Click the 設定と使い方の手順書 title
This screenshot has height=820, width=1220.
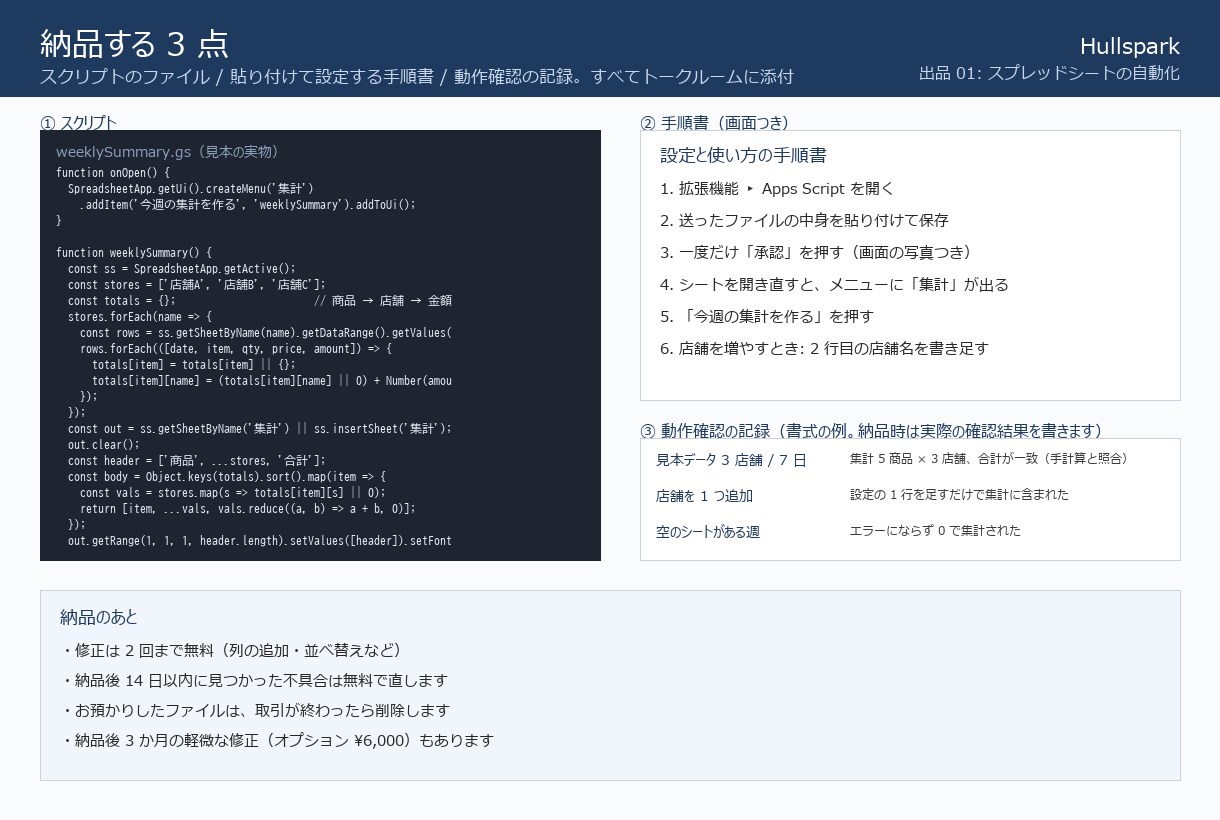(743, 156)
